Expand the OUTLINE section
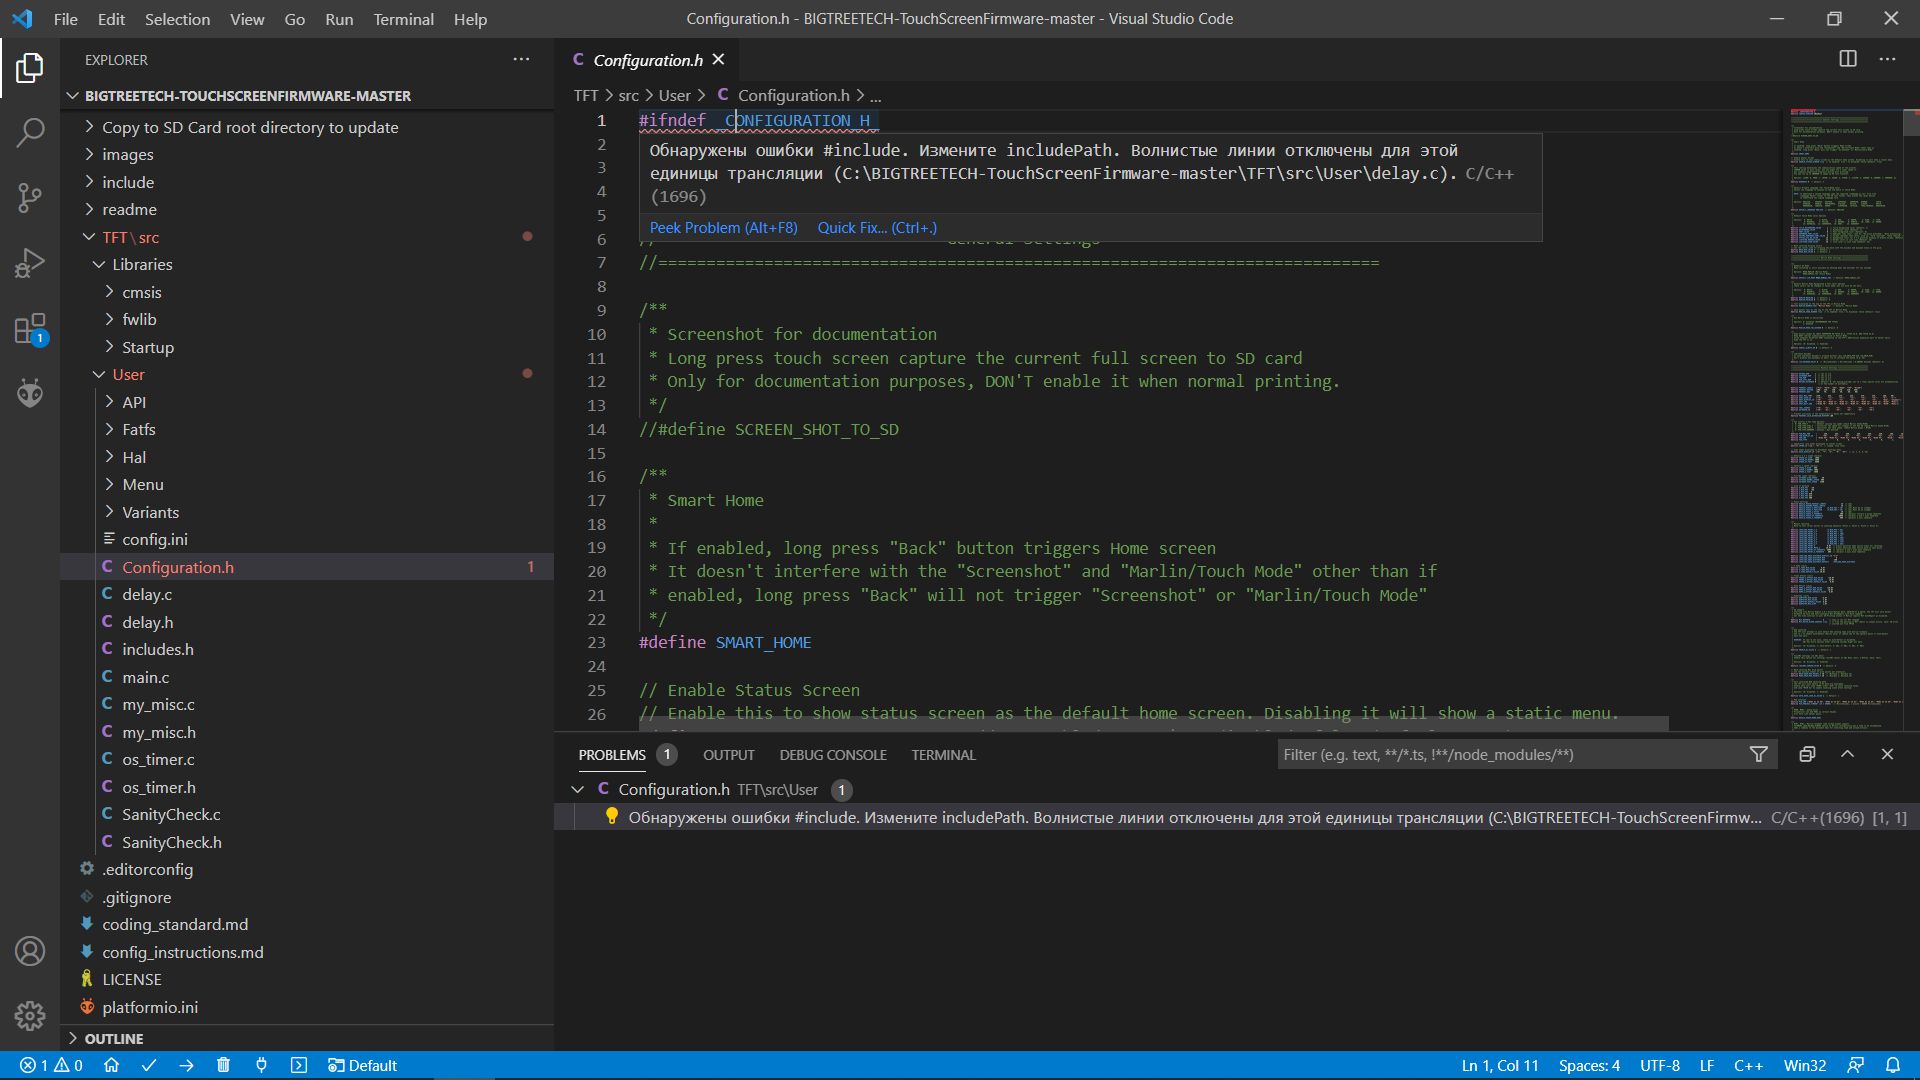The height and width of the screenshot is (1080, 1920). tap(307, 1039)
